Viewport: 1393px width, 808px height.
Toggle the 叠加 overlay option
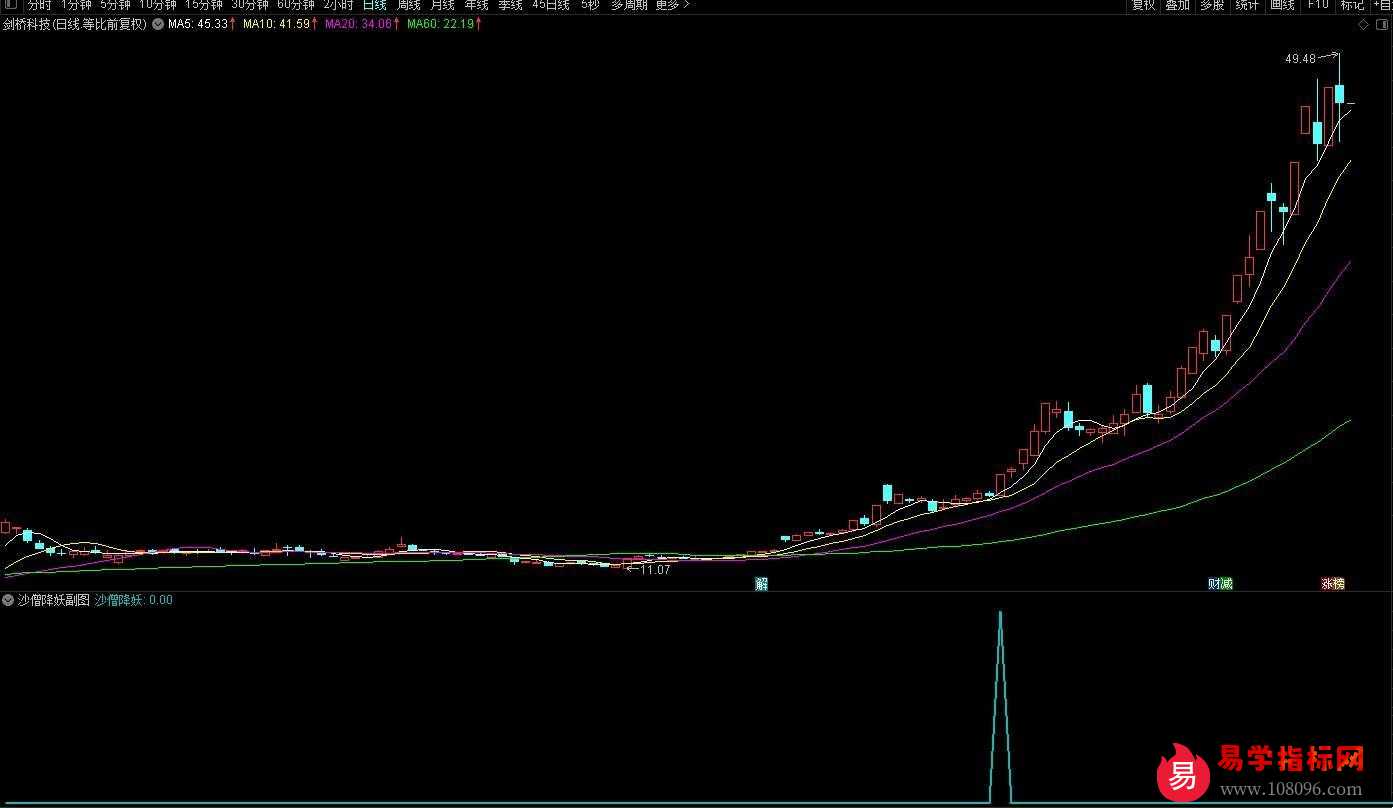(x=1177, y=5)
